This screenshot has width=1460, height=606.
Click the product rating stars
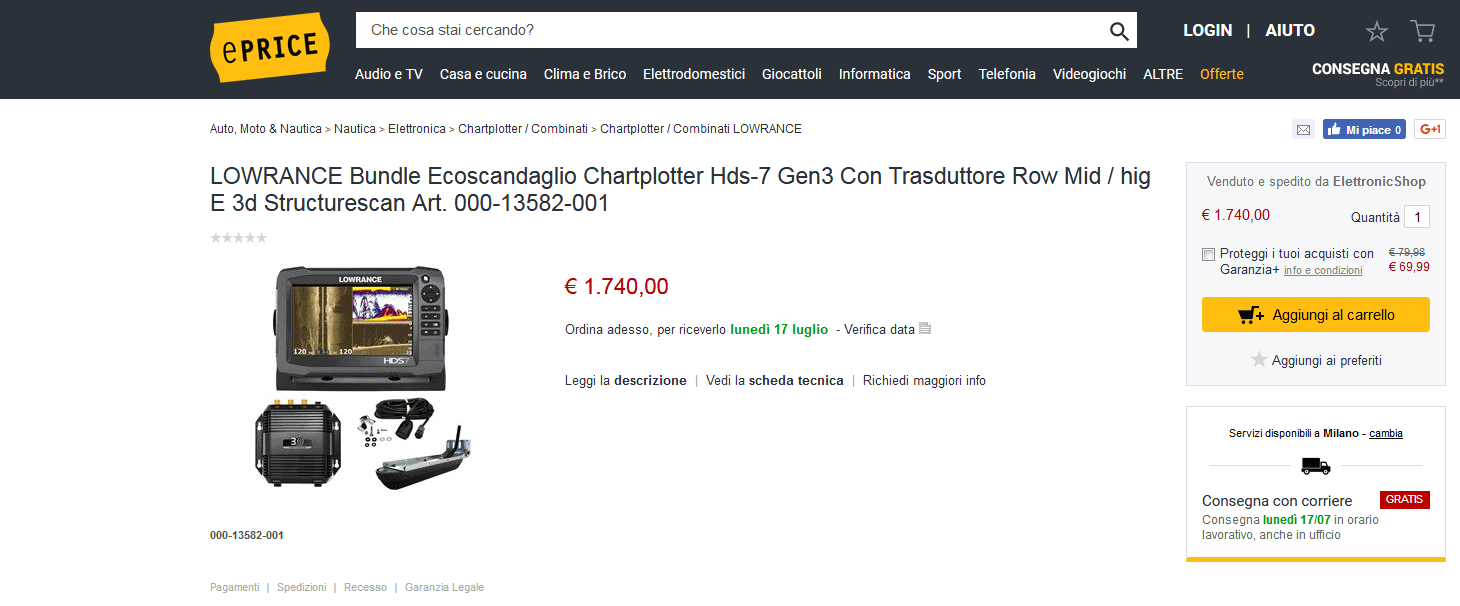coord(238,238)
